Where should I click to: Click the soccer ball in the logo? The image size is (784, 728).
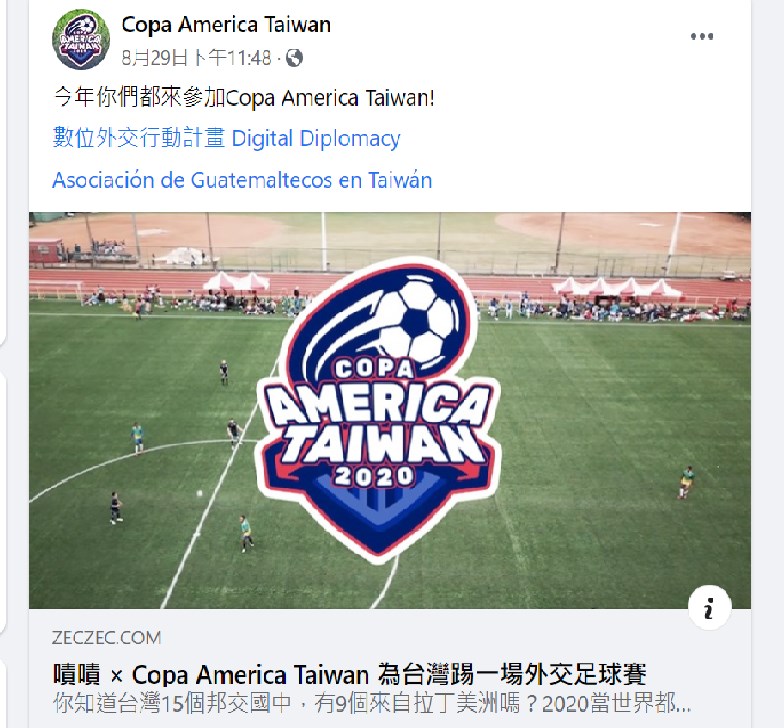419,320
